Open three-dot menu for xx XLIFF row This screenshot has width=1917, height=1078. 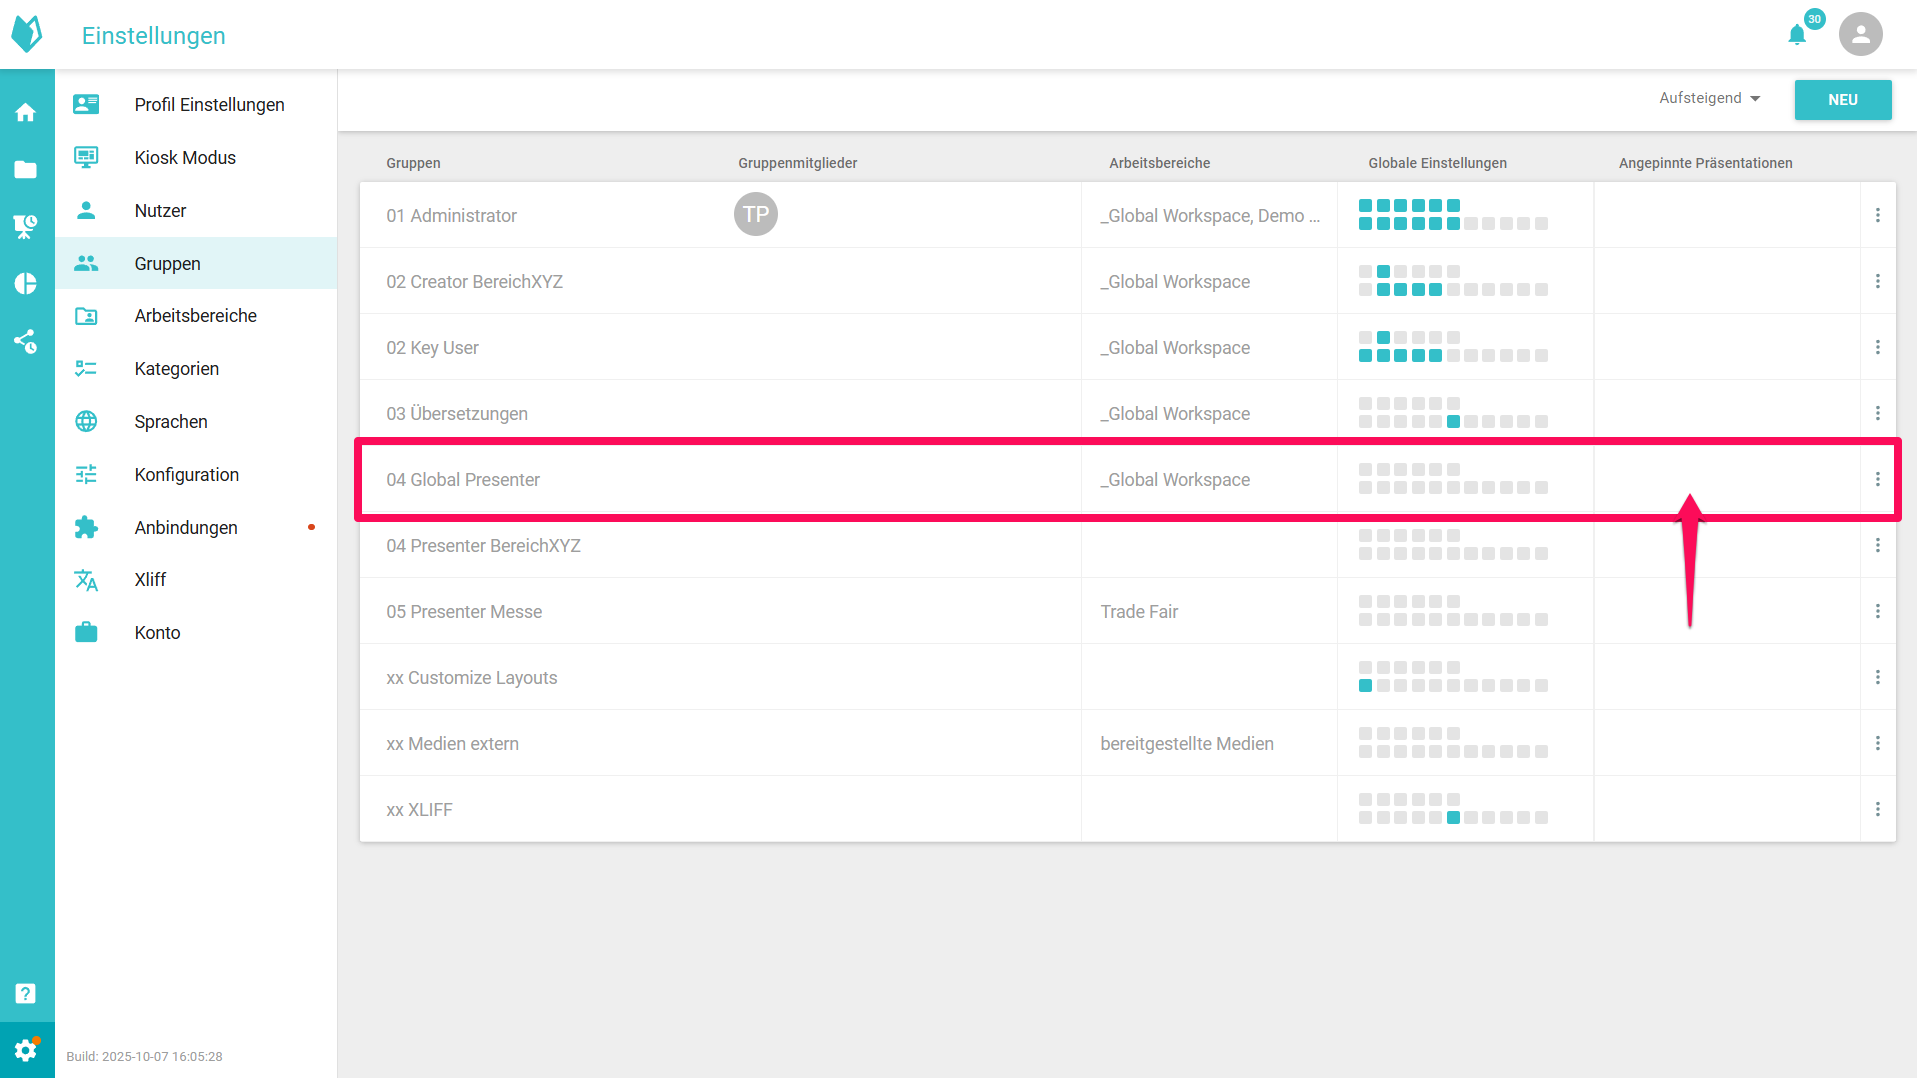[x=1877, y=809]
